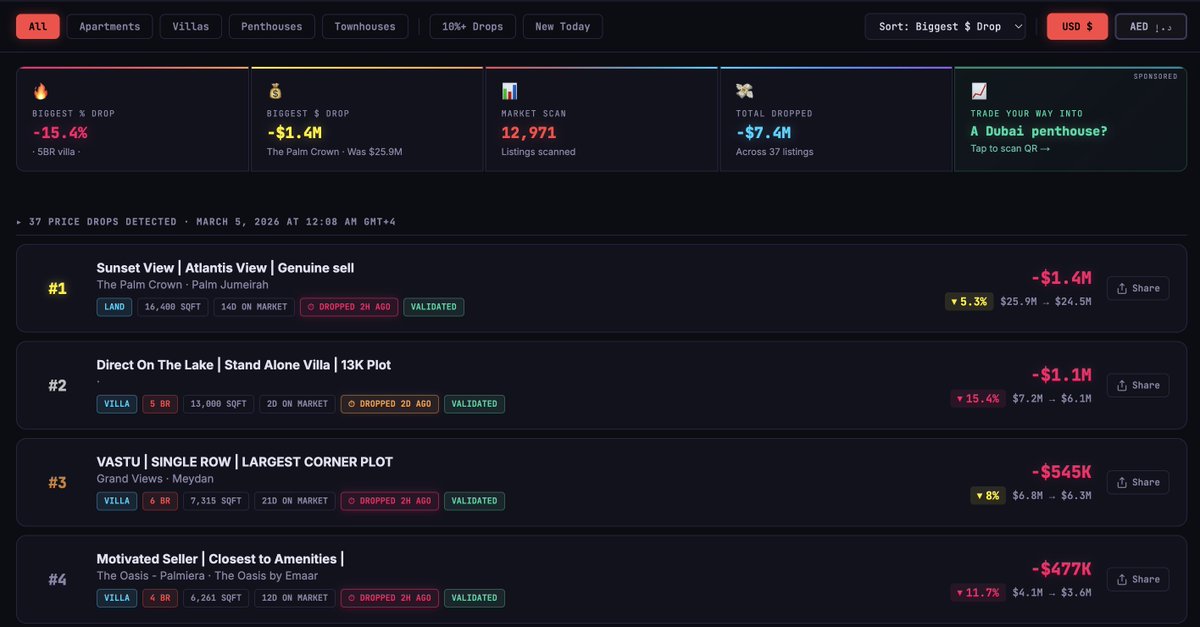Filter listings by Penthouses
The height and width of the screenshot is (627, 1200).
click(272, 27)
